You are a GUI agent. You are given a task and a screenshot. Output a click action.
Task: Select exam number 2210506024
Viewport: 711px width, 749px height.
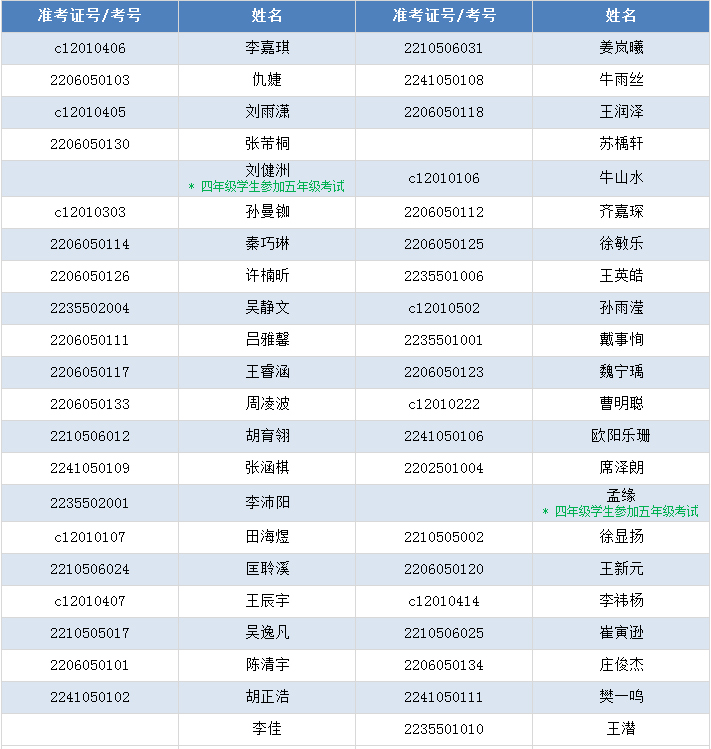click(90, 569)
